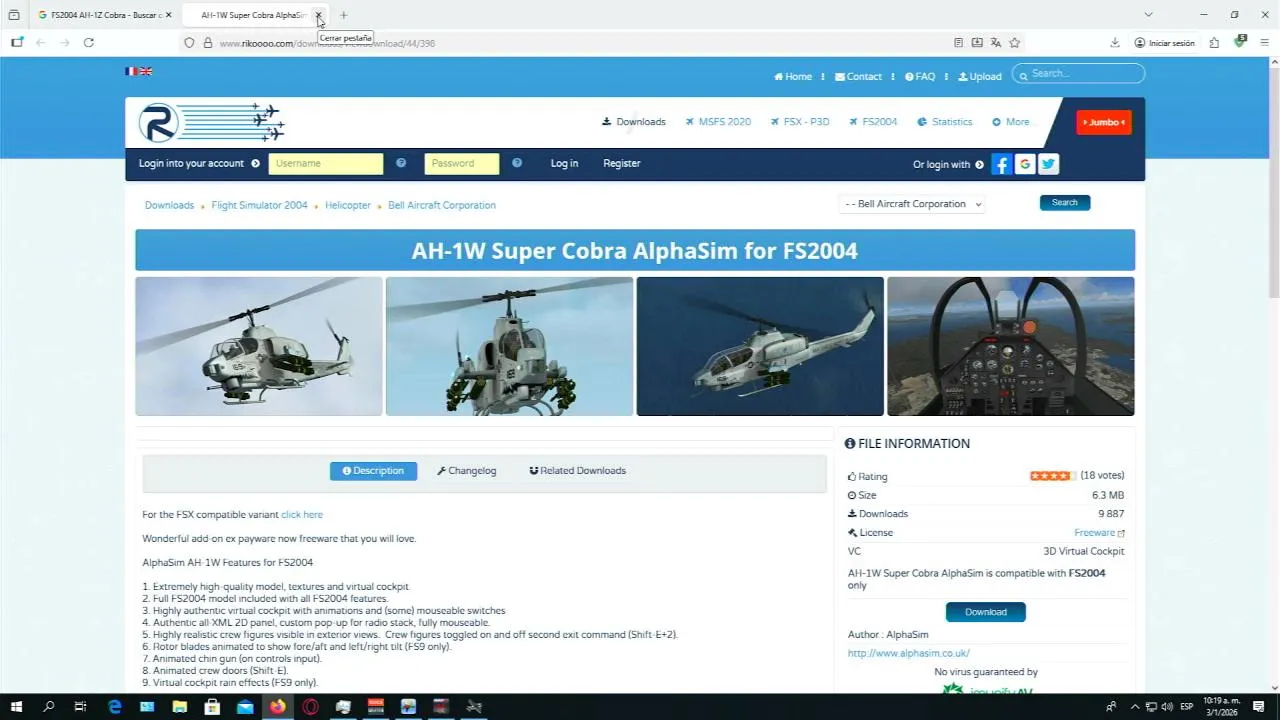
Task: Open the MSFS 2020 menu item
Action: 718,122
